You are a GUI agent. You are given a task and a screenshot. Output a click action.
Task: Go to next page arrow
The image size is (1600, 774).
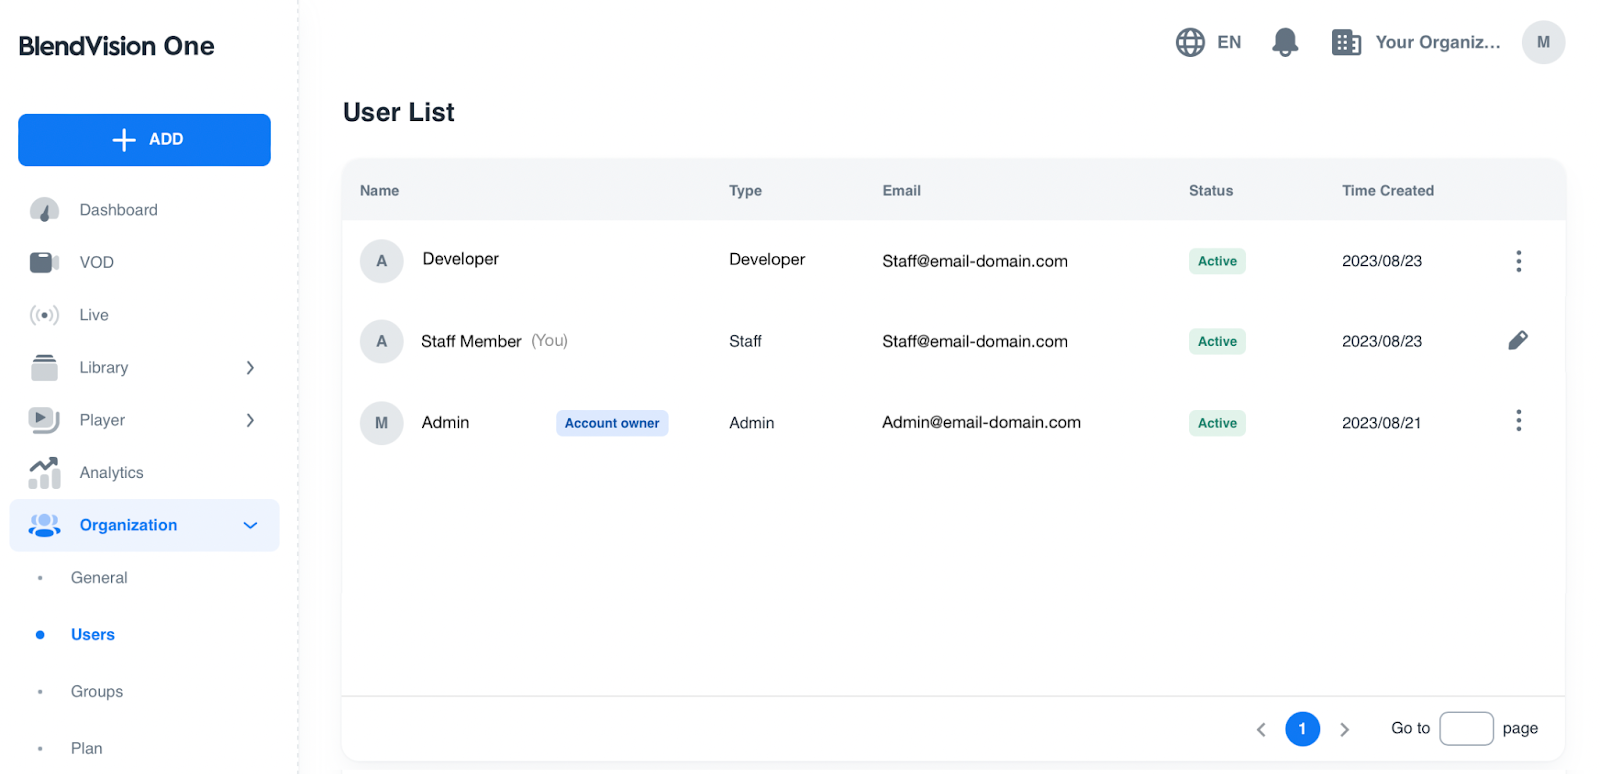point(1344,729)
